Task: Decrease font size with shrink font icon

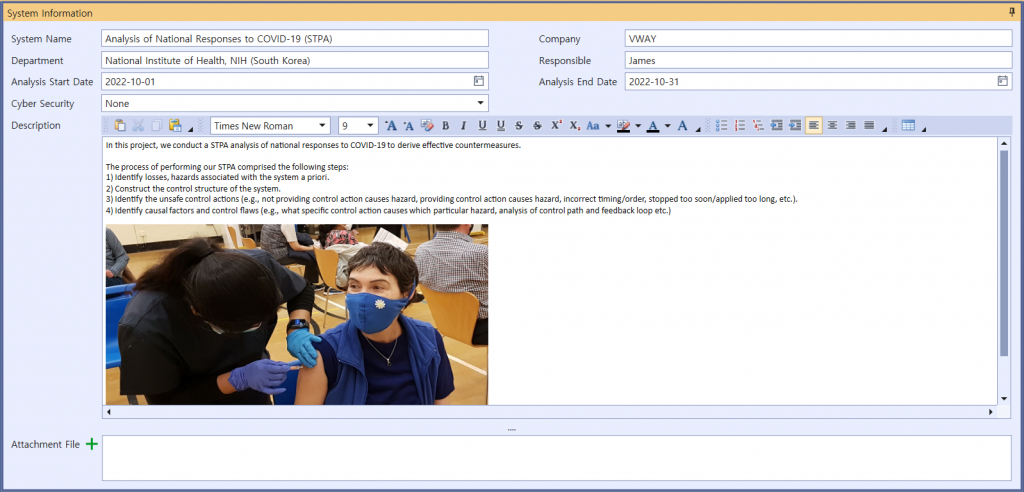Action: pos(409,125)
